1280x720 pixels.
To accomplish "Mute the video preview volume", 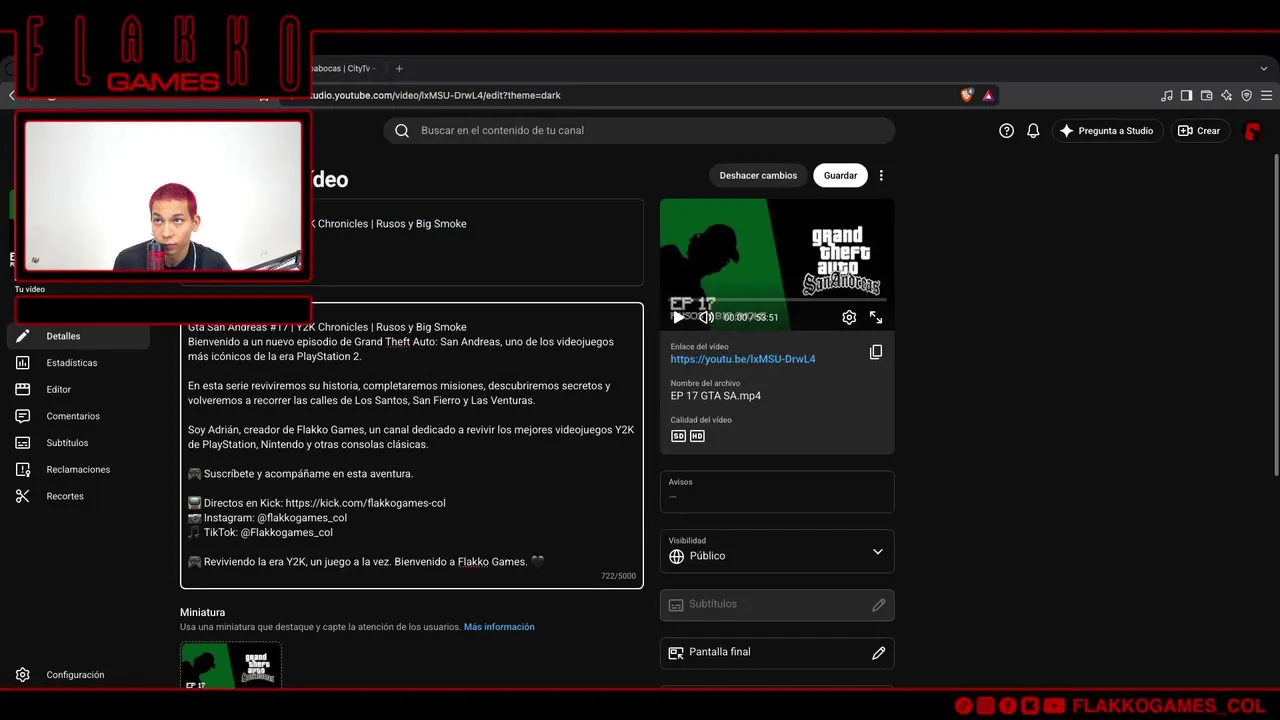I will (706, 317).
